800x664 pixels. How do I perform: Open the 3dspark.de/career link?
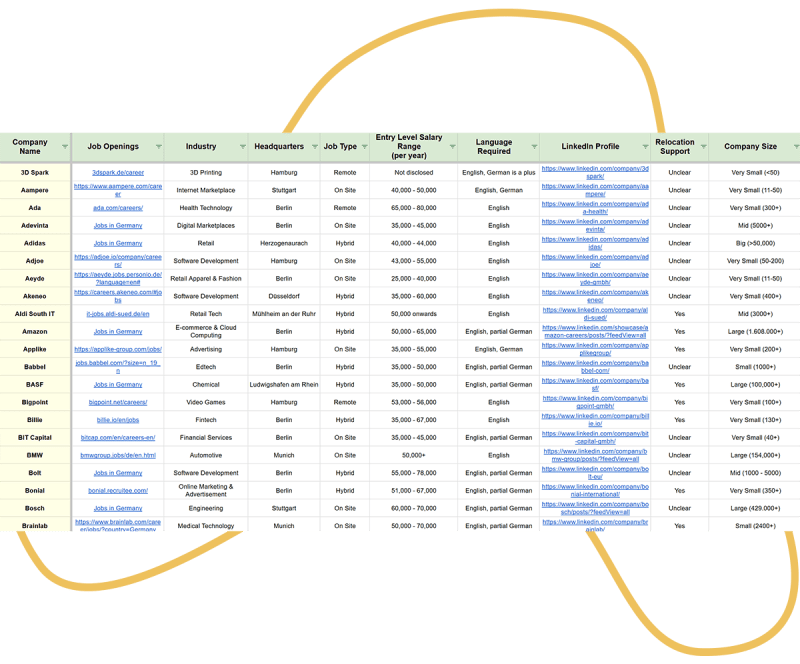(118, 172)
